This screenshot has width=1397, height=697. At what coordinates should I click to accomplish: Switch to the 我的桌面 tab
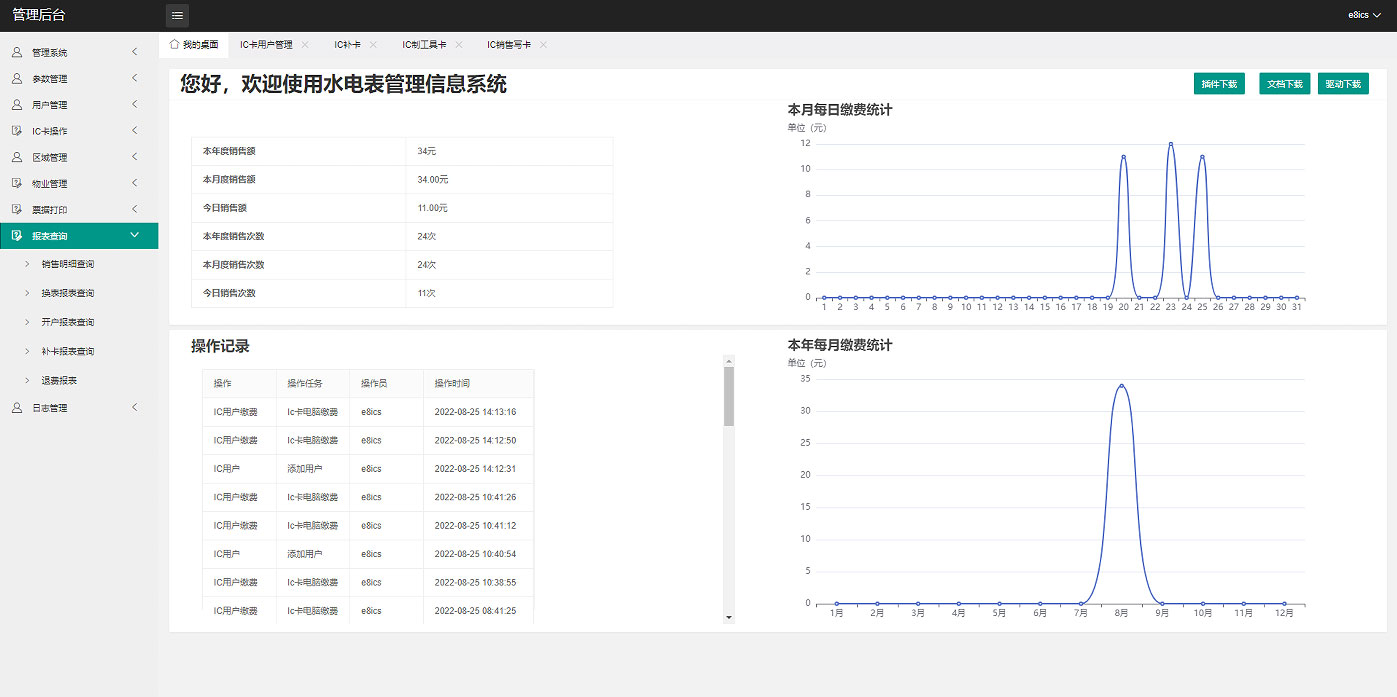pos(194,44)
